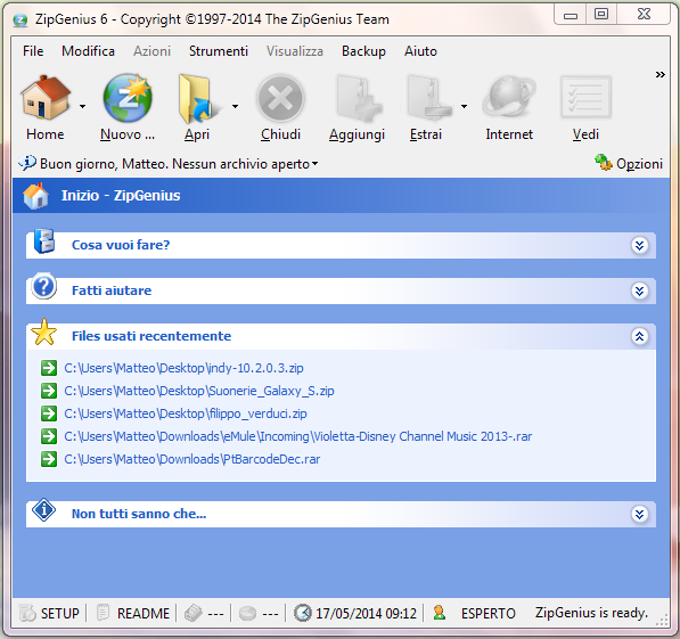Show more toolbar buttons via chevron
Screen dimensions: 680x639
pos(660,75)
